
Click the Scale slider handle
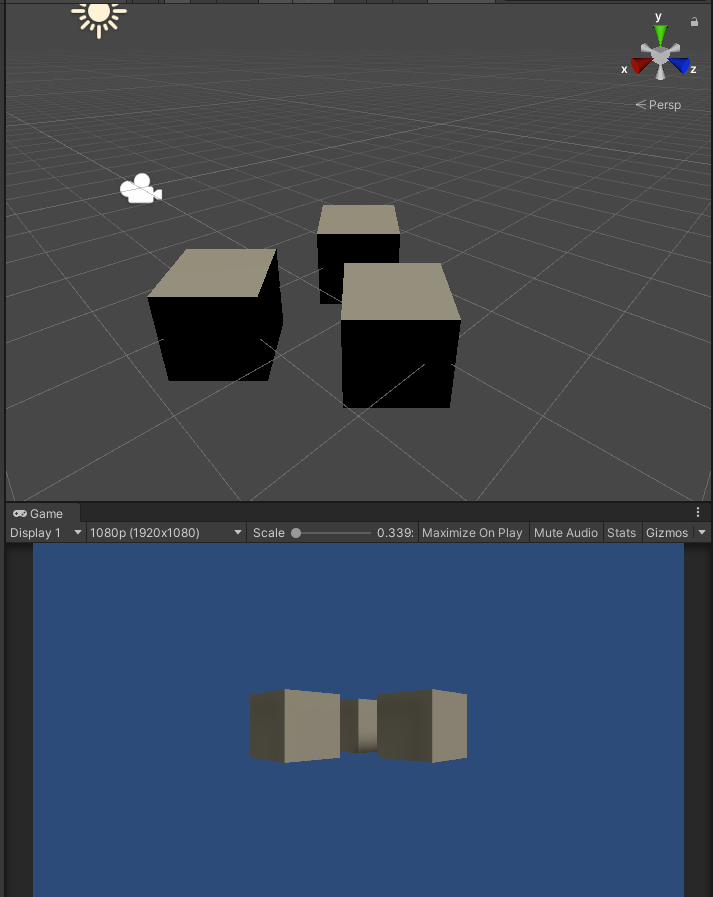point(296,533)
